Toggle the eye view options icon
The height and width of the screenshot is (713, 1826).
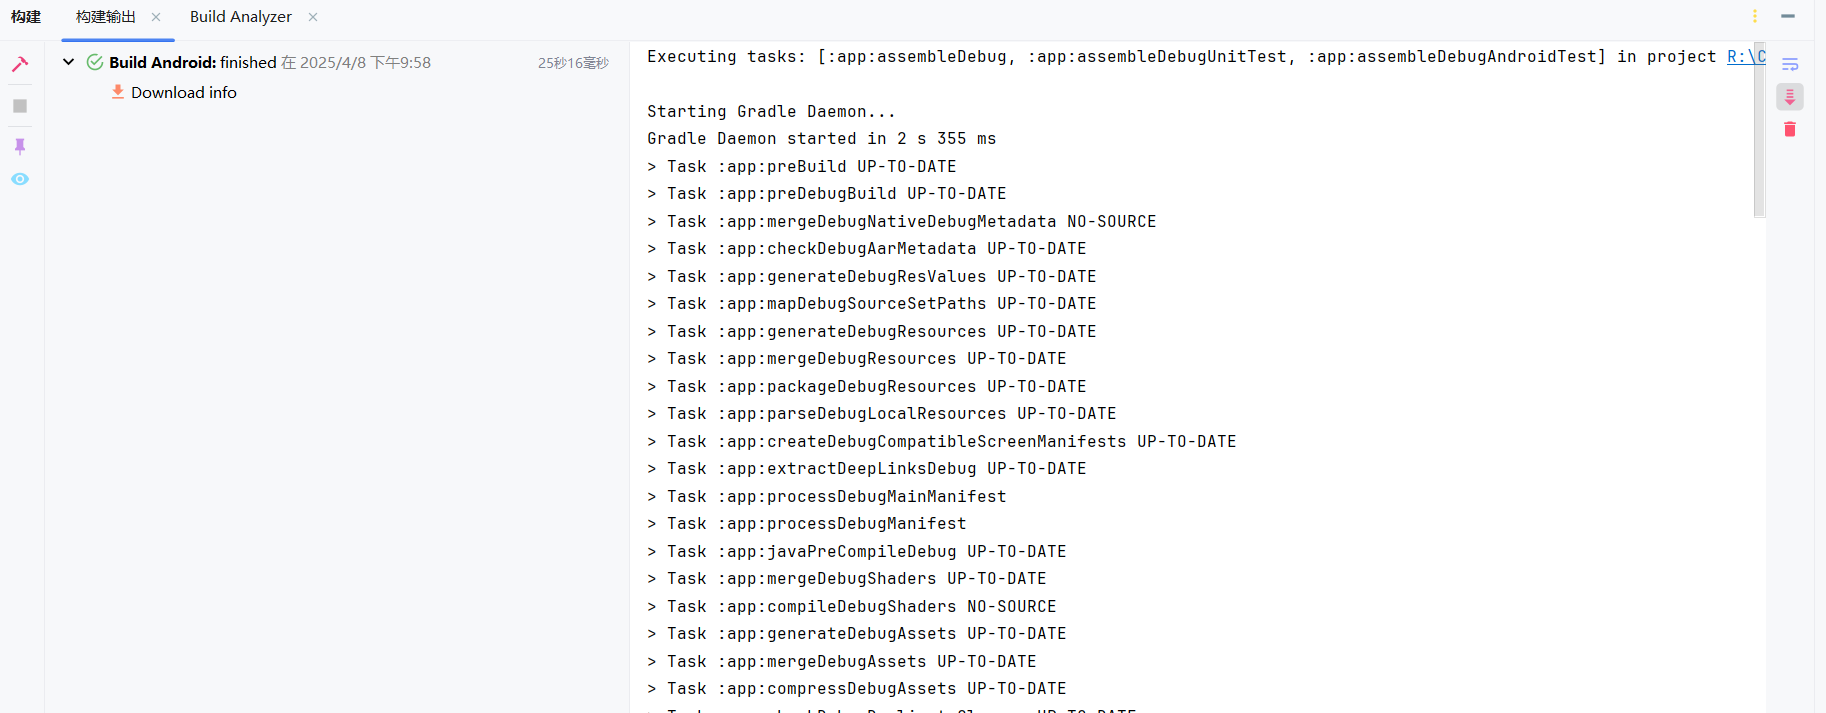click(20, 179)
